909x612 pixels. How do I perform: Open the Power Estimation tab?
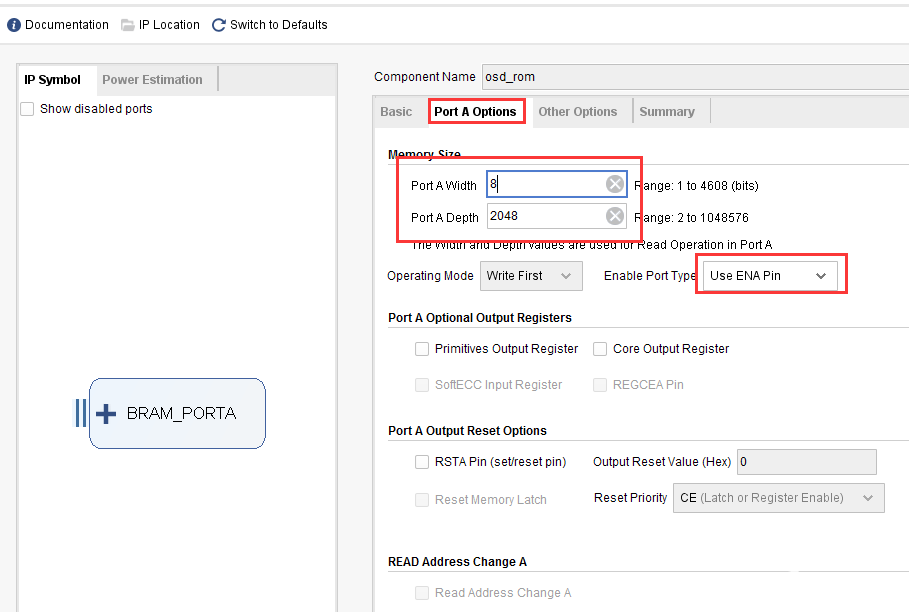(x=152, y=80)
